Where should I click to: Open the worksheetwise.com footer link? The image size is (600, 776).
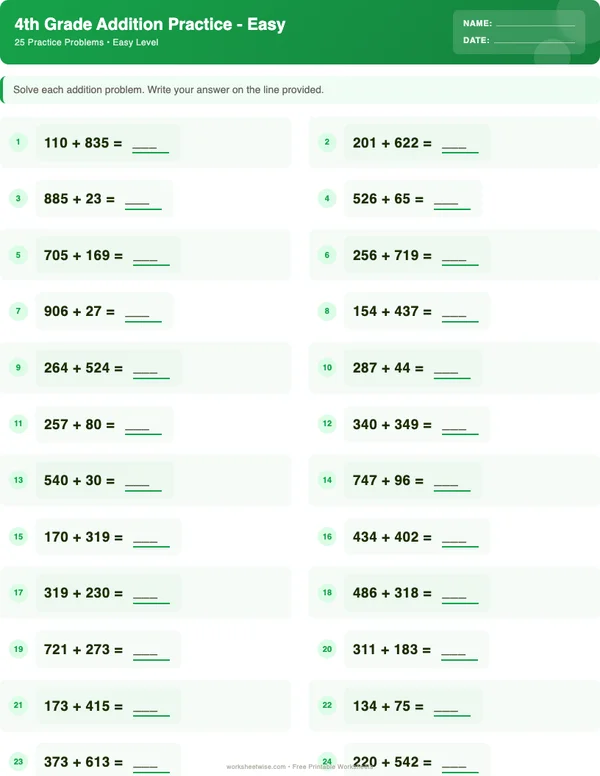(256, 767)
